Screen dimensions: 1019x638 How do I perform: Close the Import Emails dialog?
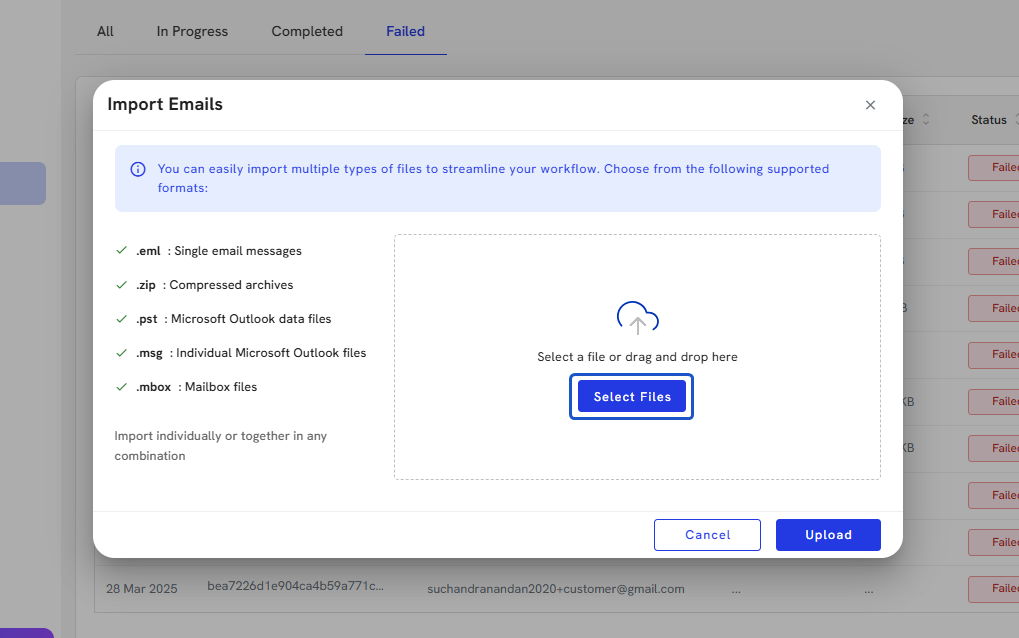[870, 105]
